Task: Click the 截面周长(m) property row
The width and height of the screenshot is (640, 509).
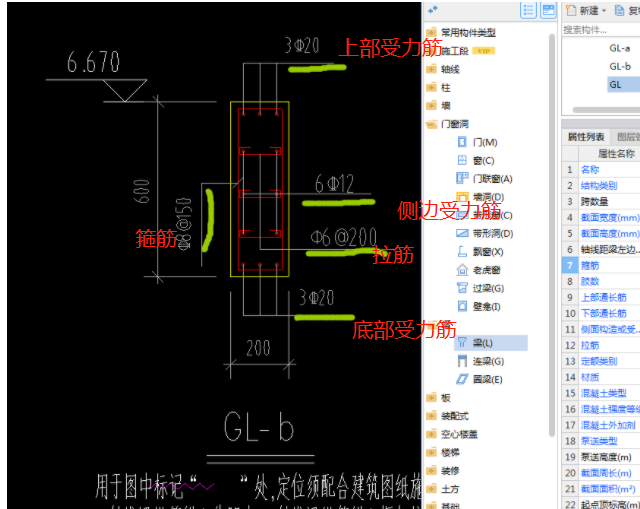Action: [x=601, y=473]
